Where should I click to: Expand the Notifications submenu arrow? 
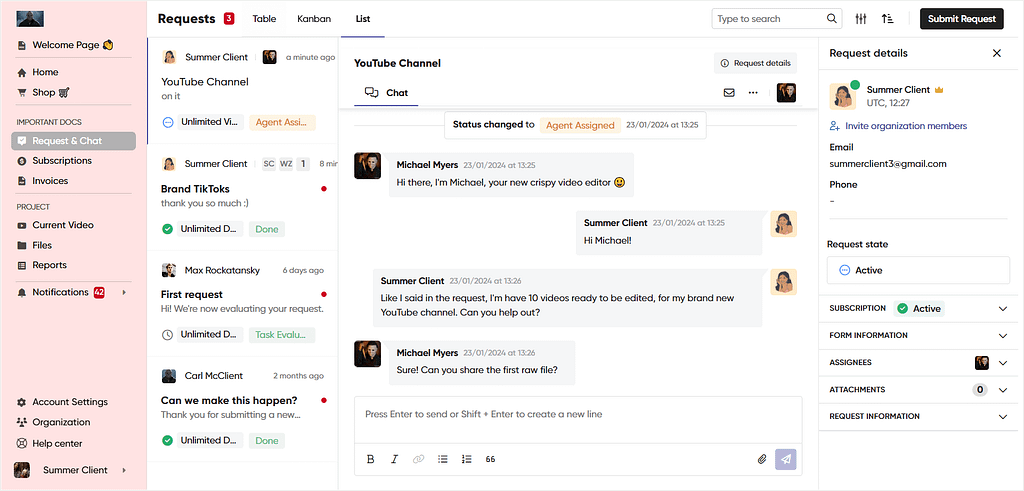(x=124, y=293)
